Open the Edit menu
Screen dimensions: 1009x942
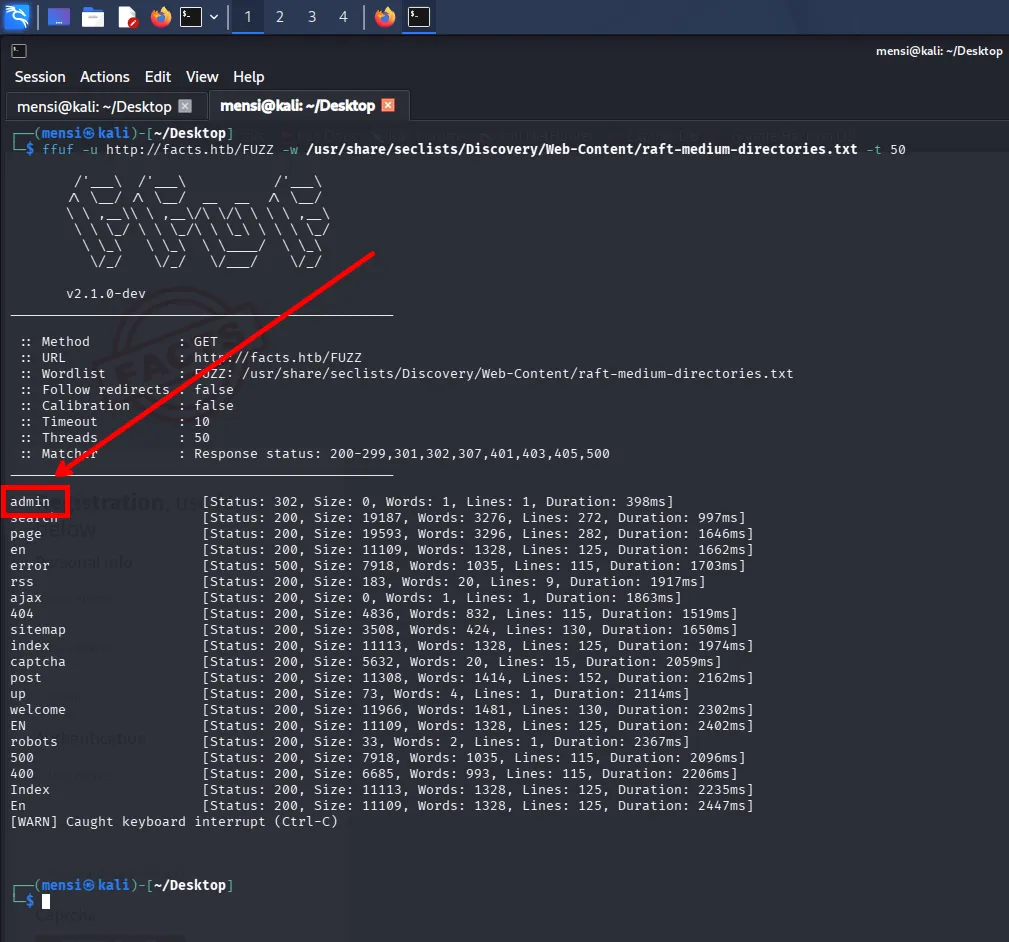coord(158,77)
